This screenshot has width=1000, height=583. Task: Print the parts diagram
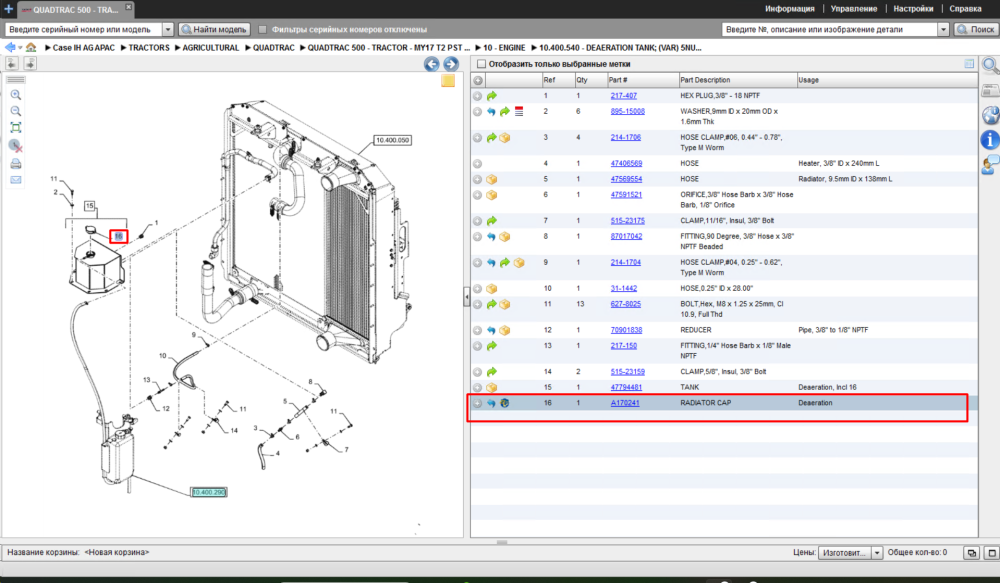click(x=16, y=164)
